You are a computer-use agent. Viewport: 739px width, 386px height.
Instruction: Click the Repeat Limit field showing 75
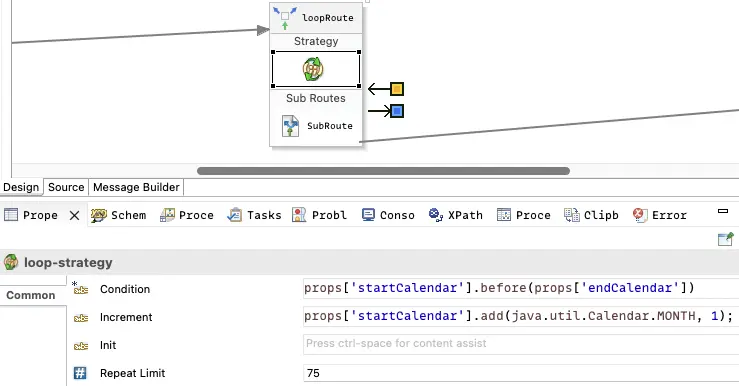(521, 373)
